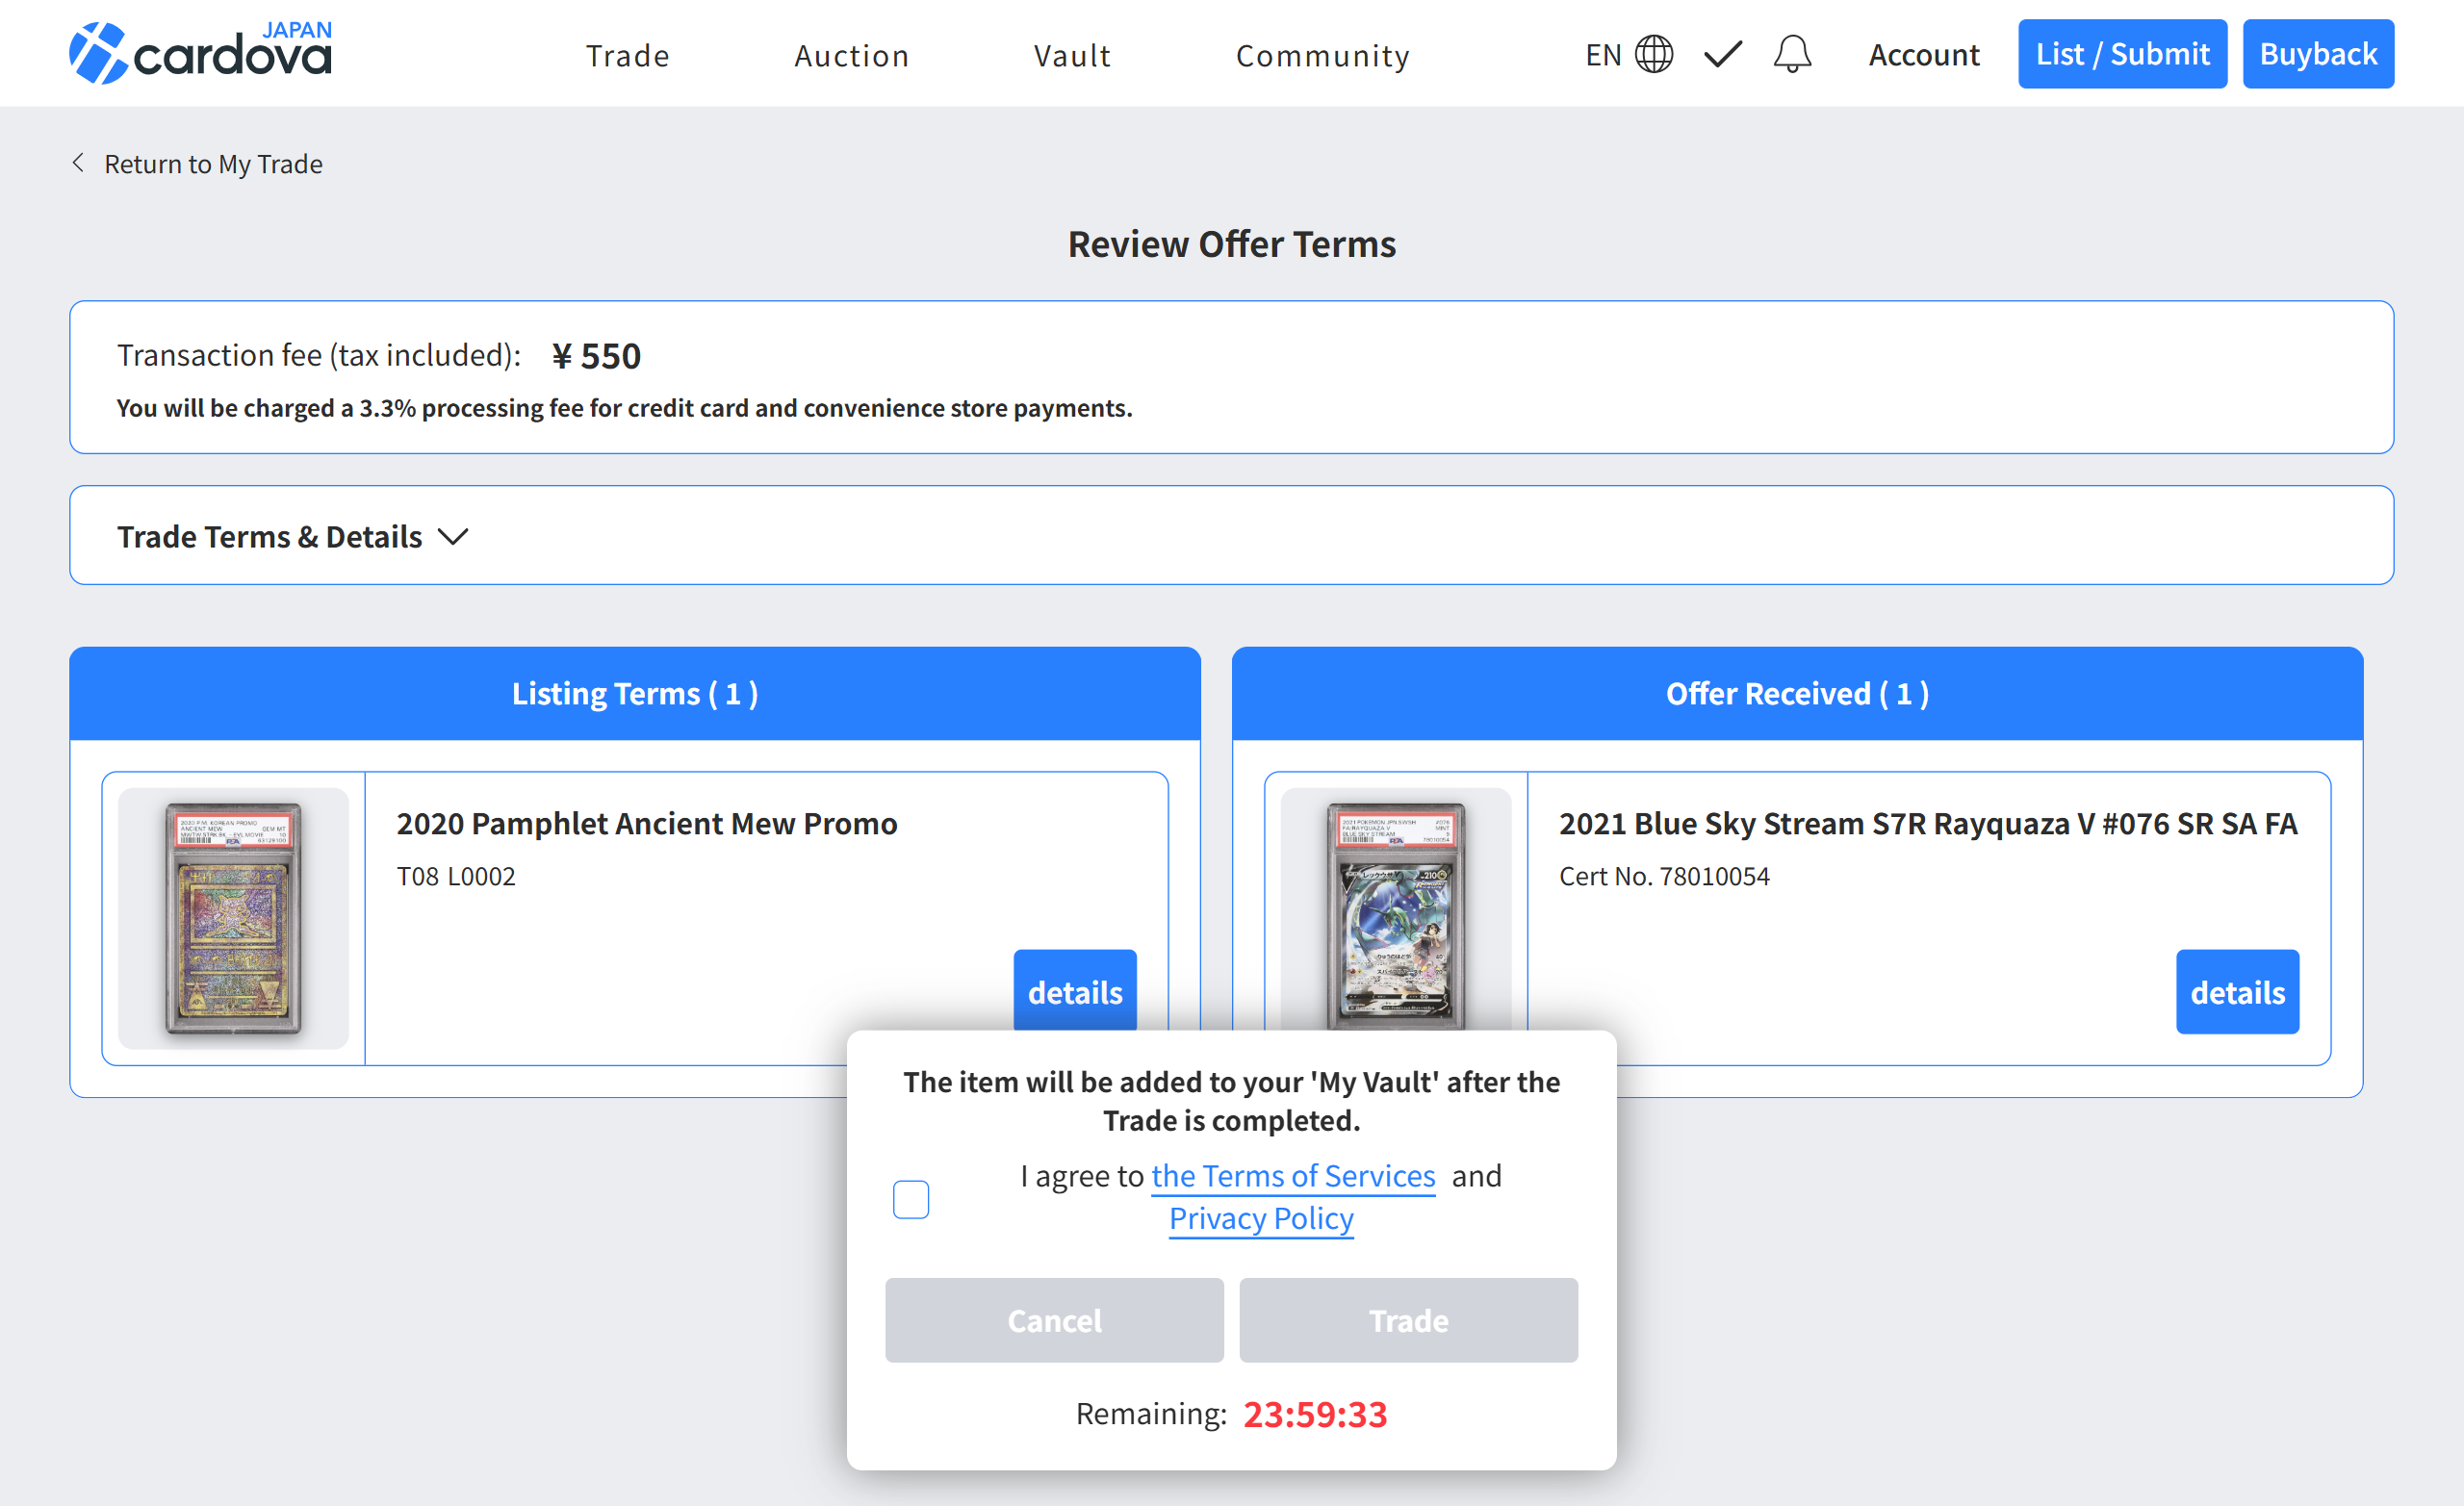Open the EN language dropdown
This screenshot has height=1506, width=2464.
click(x=1603, y=55)
